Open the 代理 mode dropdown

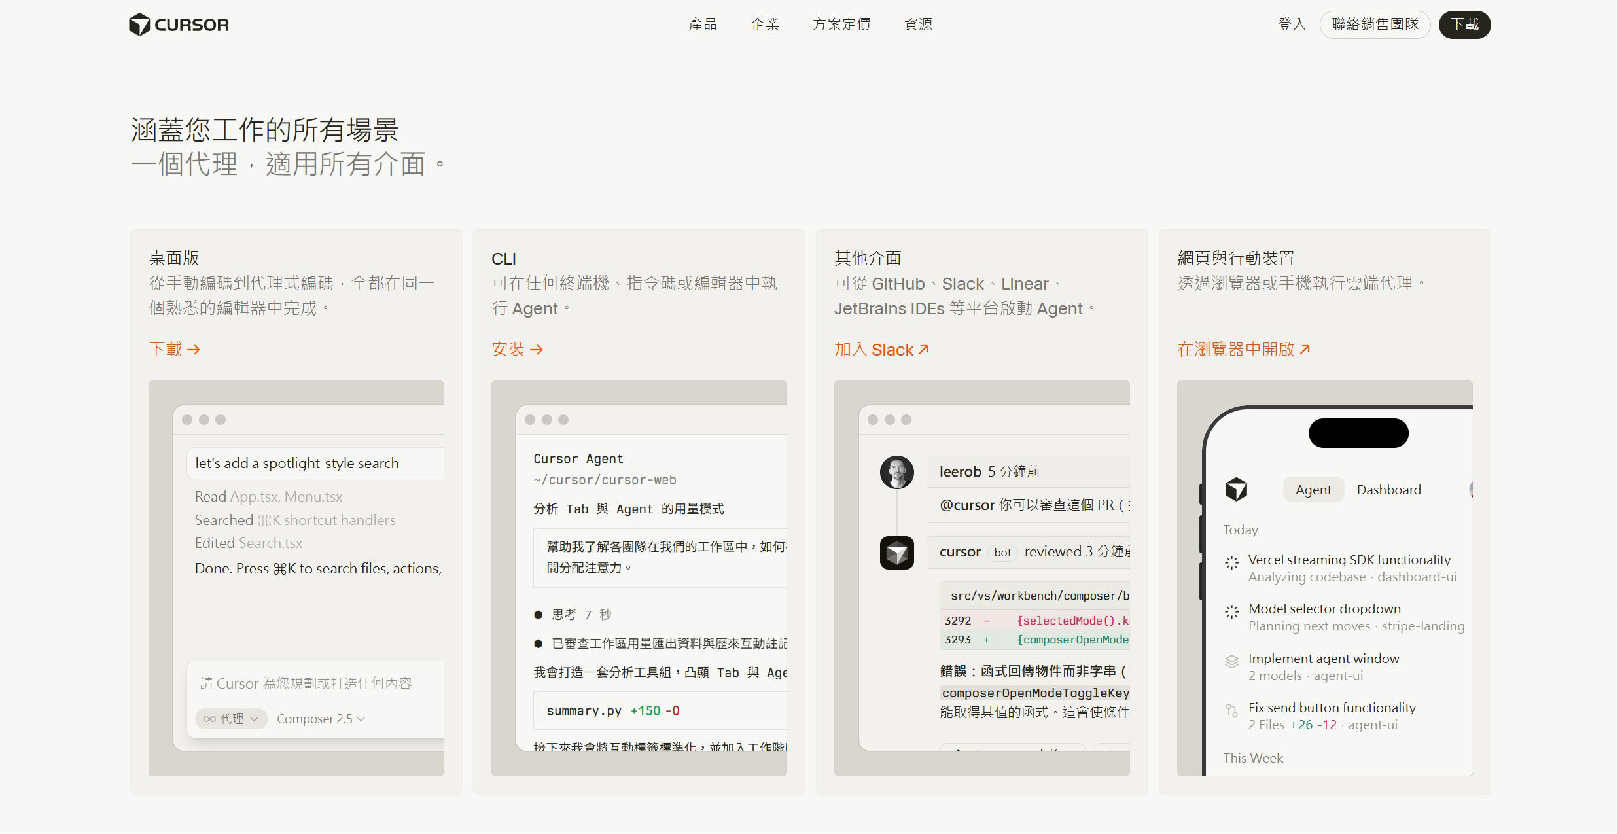pos(231,719)
